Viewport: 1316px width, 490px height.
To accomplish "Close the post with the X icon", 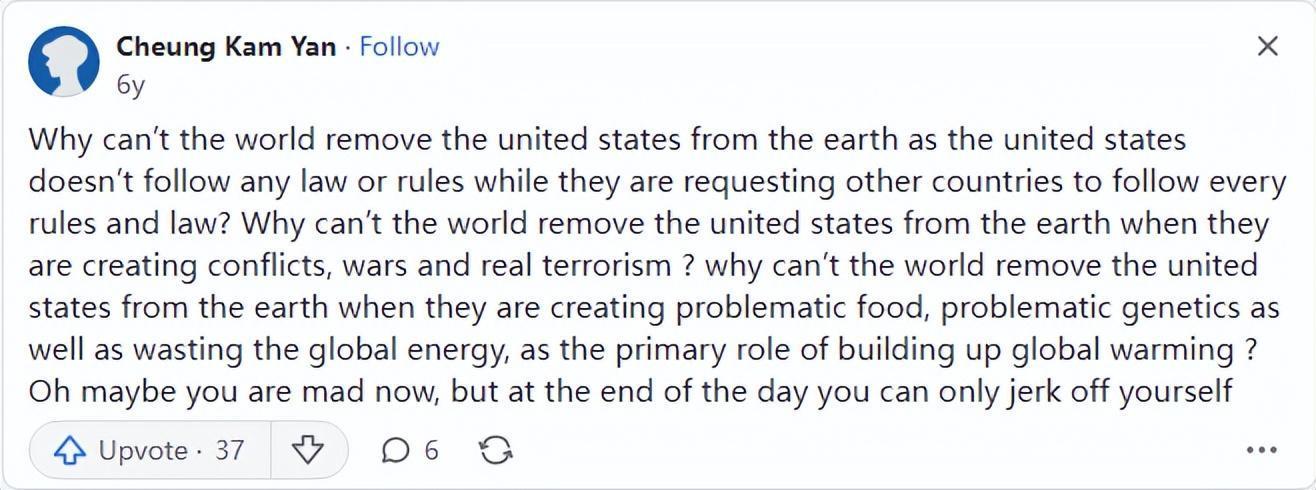I will (x=1267, y=46).
